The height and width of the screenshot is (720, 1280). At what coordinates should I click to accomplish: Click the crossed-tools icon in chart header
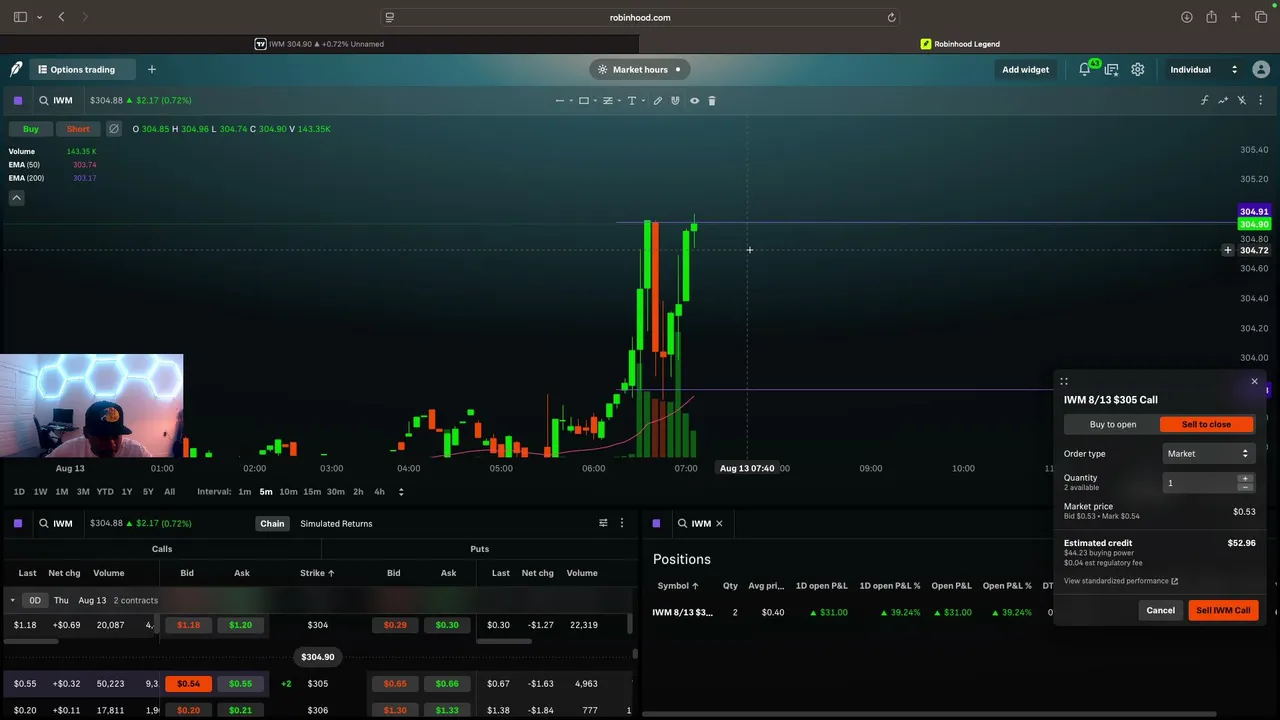pyautogui.click(x=1242, y=100)
